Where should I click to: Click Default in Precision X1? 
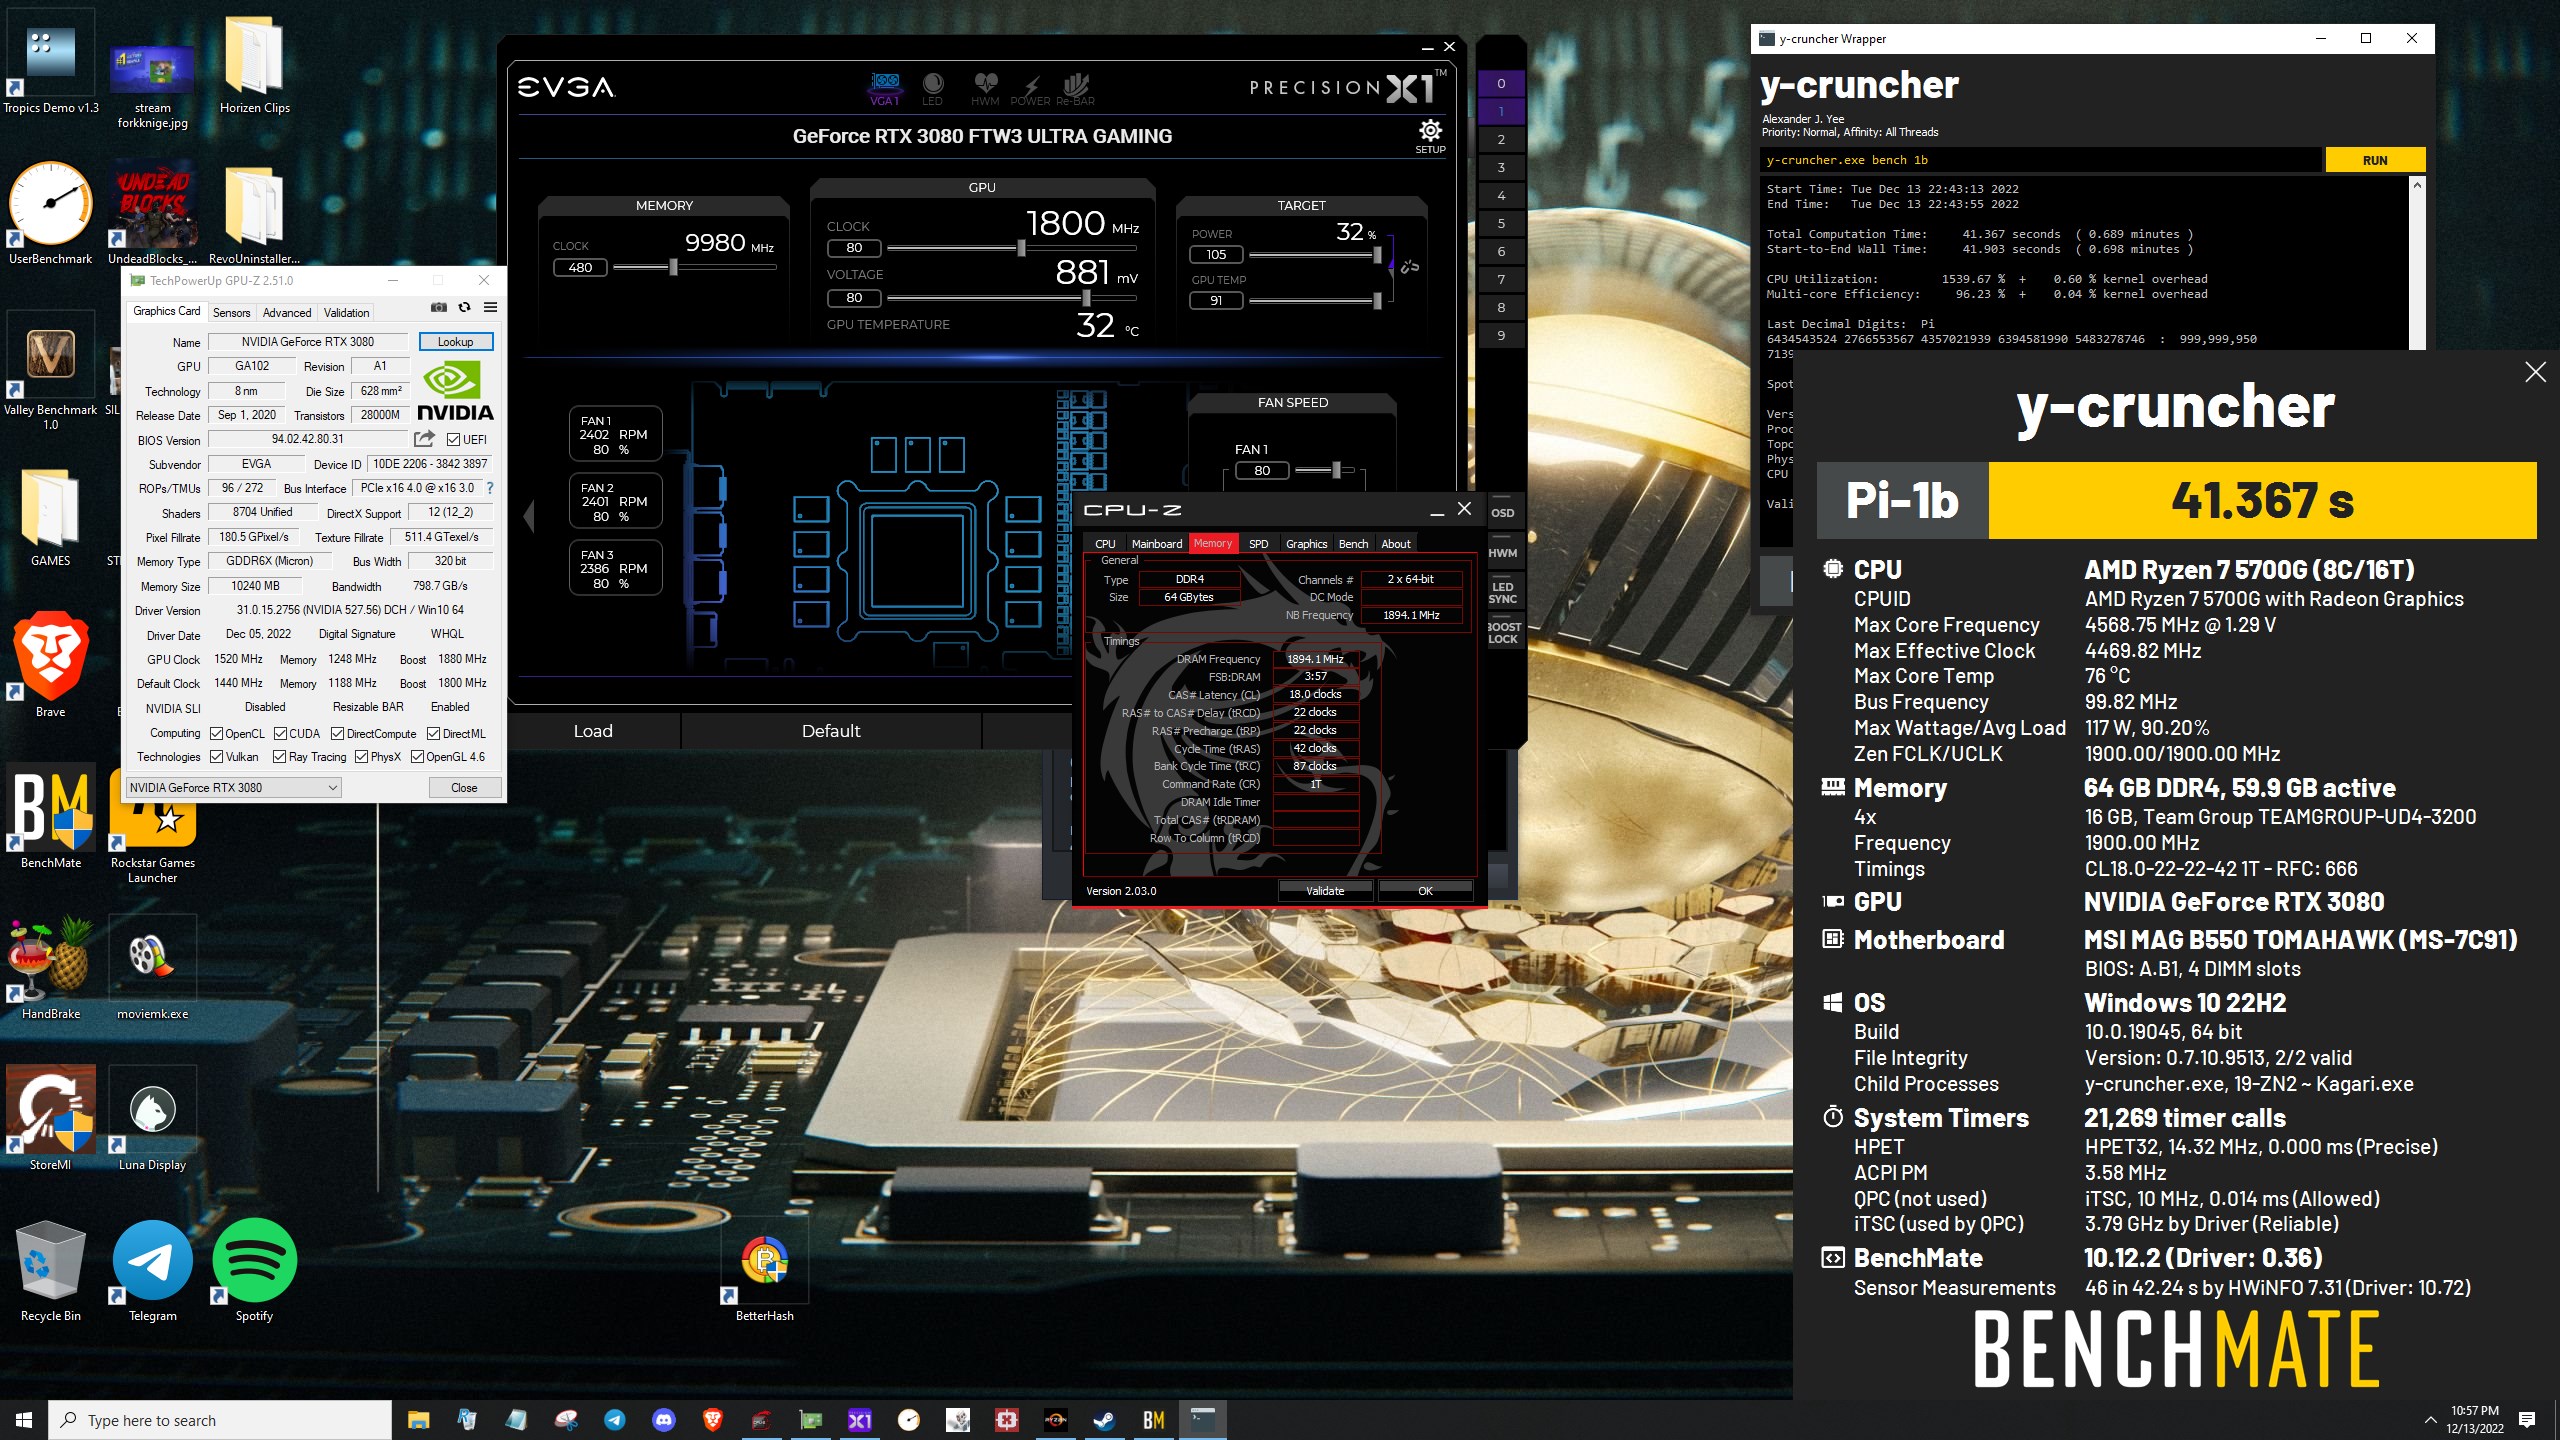click(831, 731)
